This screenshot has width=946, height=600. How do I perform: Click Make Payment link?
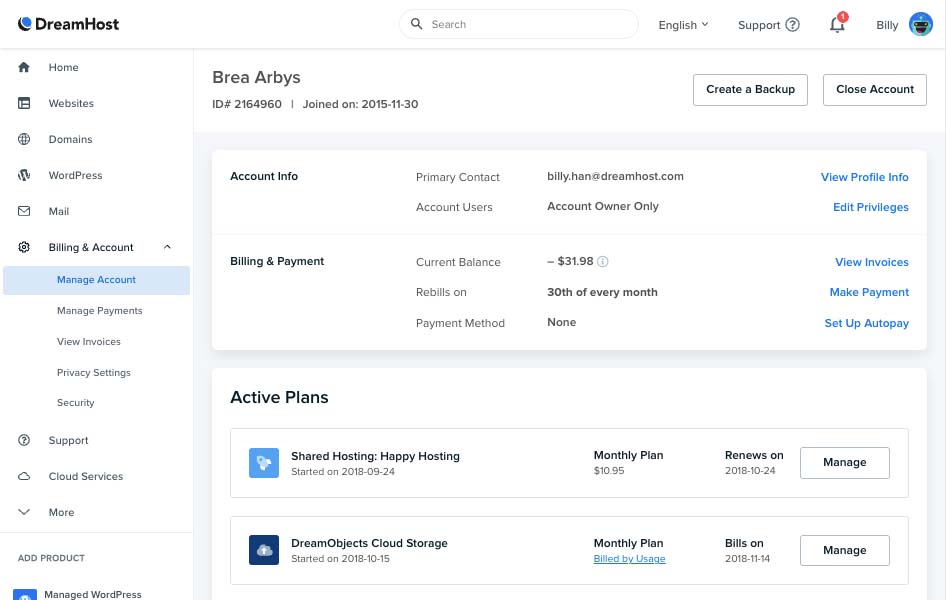[869, 292]
